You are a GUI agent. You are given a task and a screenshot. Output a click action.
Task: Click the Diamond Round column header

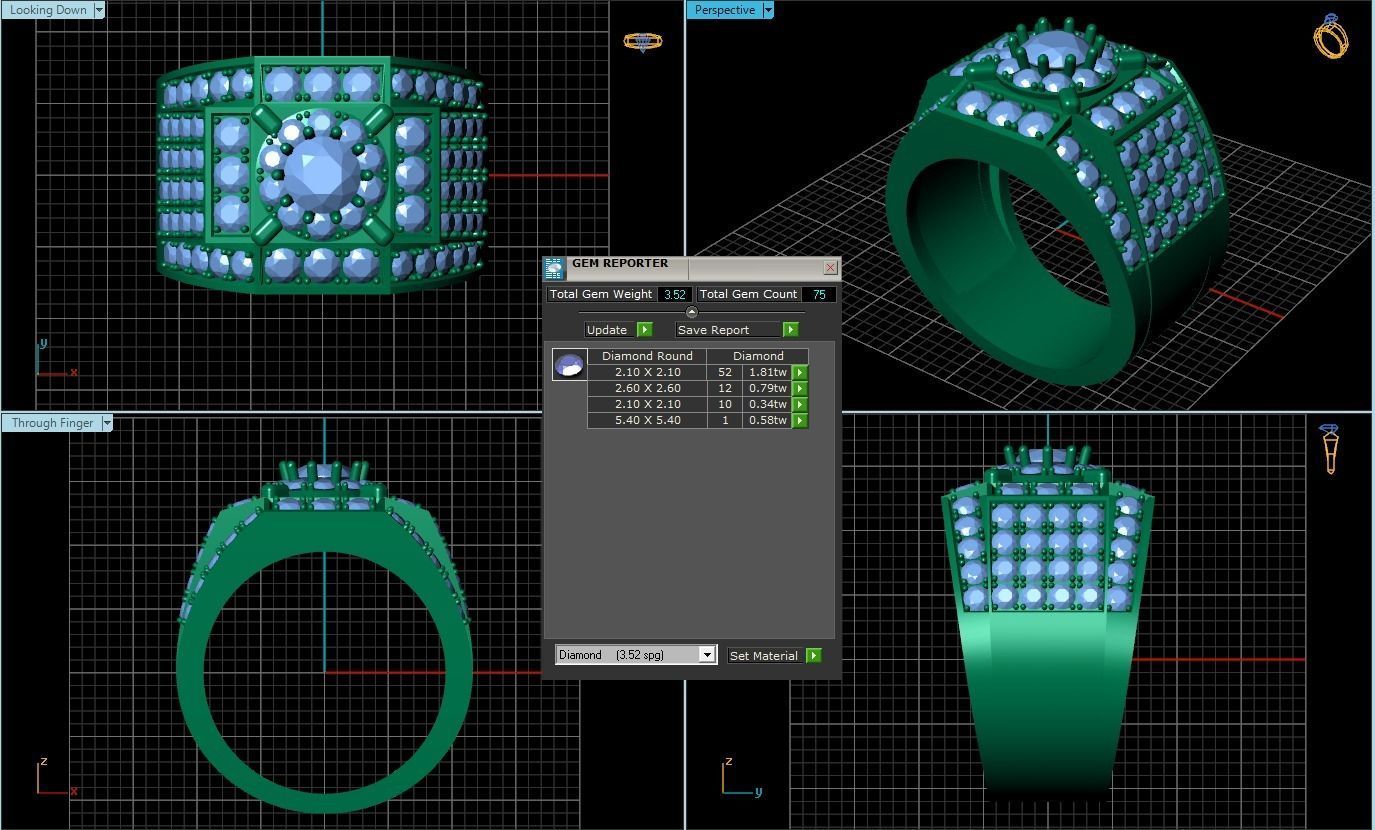[647, 356]
